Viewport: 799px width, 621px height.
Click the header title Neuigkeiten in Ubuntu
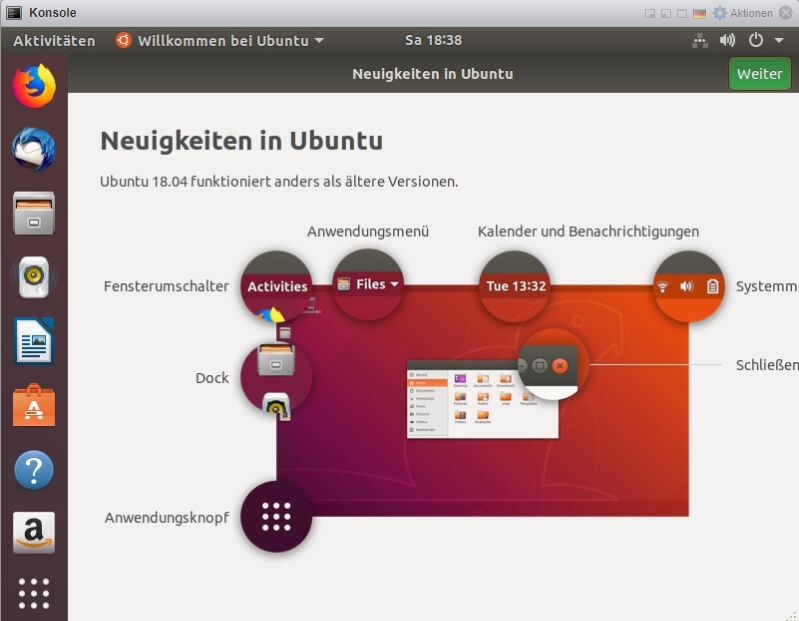[433, 74]
